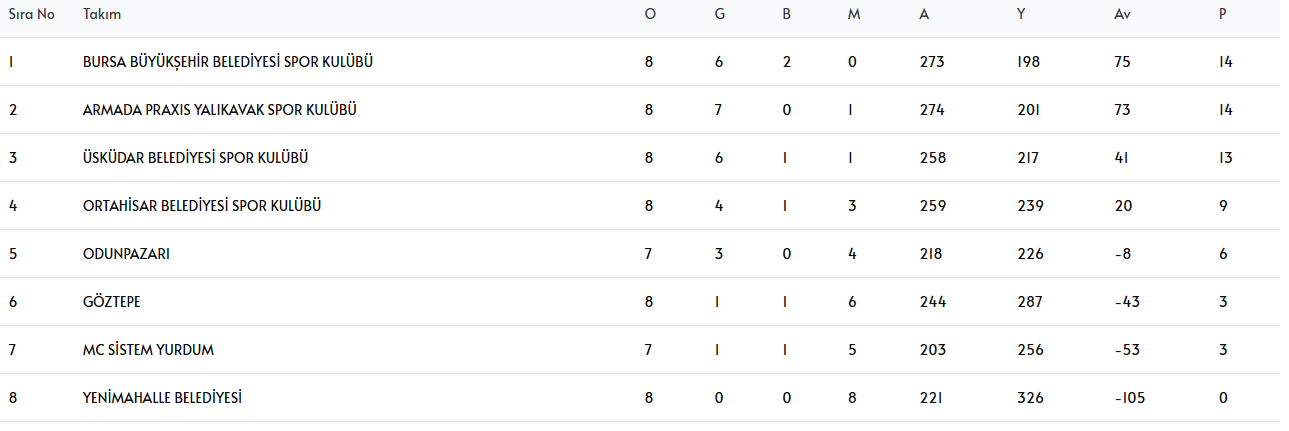Click the A column header
This screenshot has width=1289, height=431.
pyautogui.click(x=924, y=15)
